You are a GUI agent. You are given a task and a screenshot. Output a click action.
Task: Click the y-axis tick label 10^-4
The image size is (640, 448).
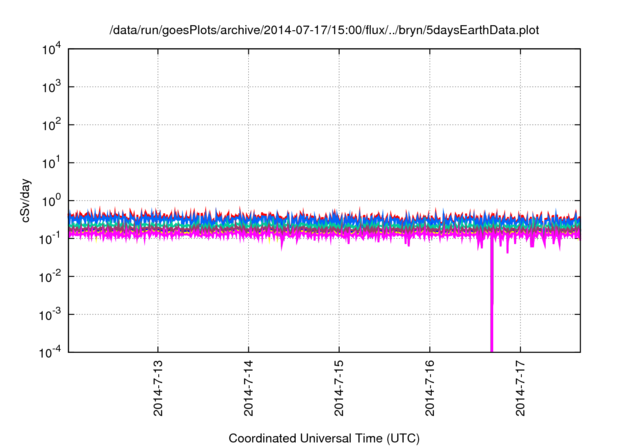(50, 352)
